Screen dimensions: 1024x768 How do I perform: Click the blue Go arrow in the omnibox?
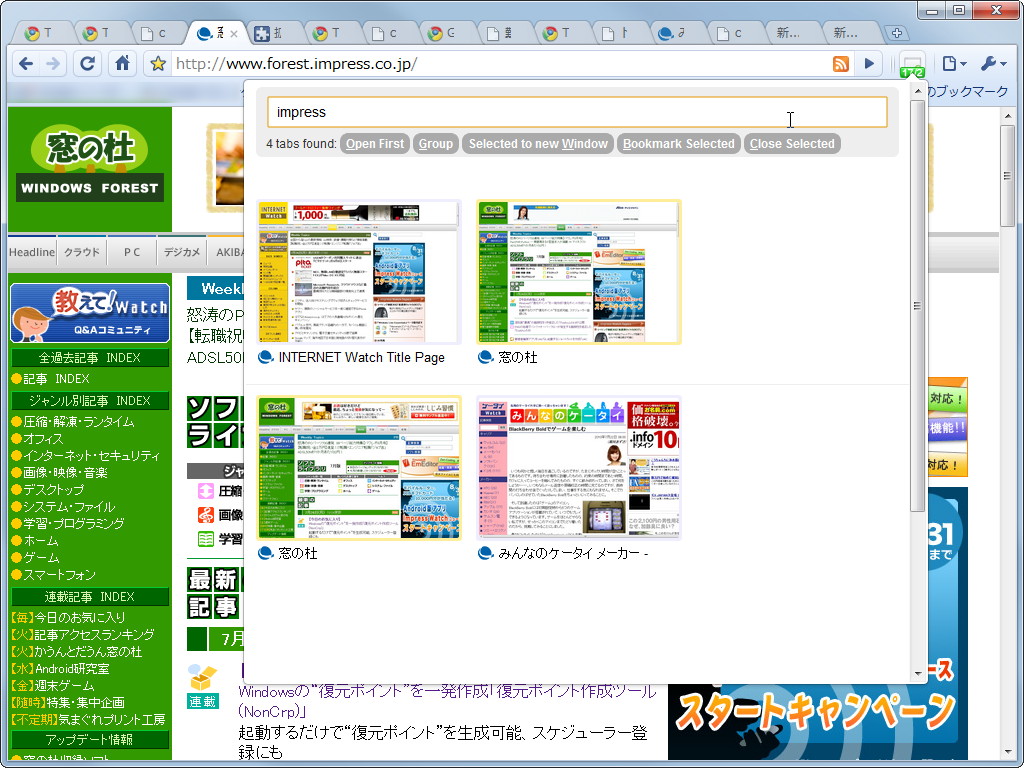point(869,63)
